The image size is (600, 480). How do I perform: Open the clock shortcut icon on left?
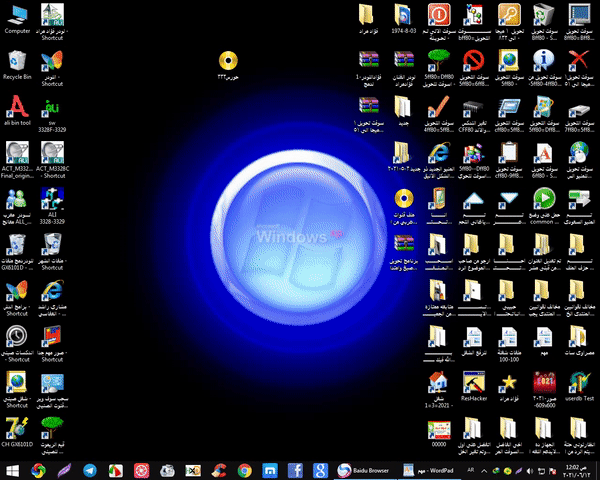point(17,344)
